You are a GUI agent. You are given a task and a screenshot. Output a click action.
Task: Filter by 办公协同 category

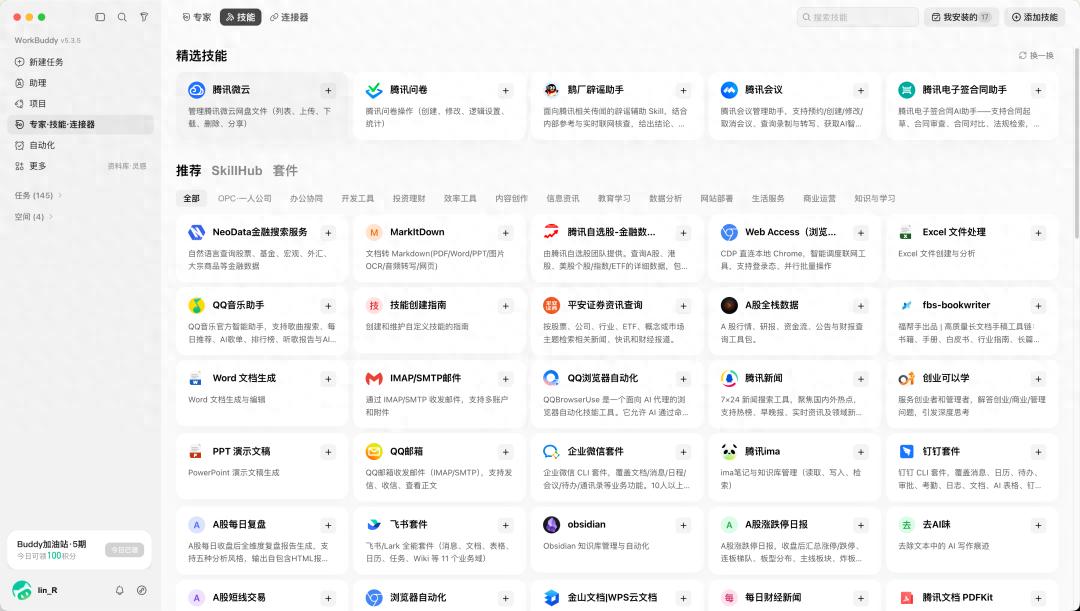306,198
